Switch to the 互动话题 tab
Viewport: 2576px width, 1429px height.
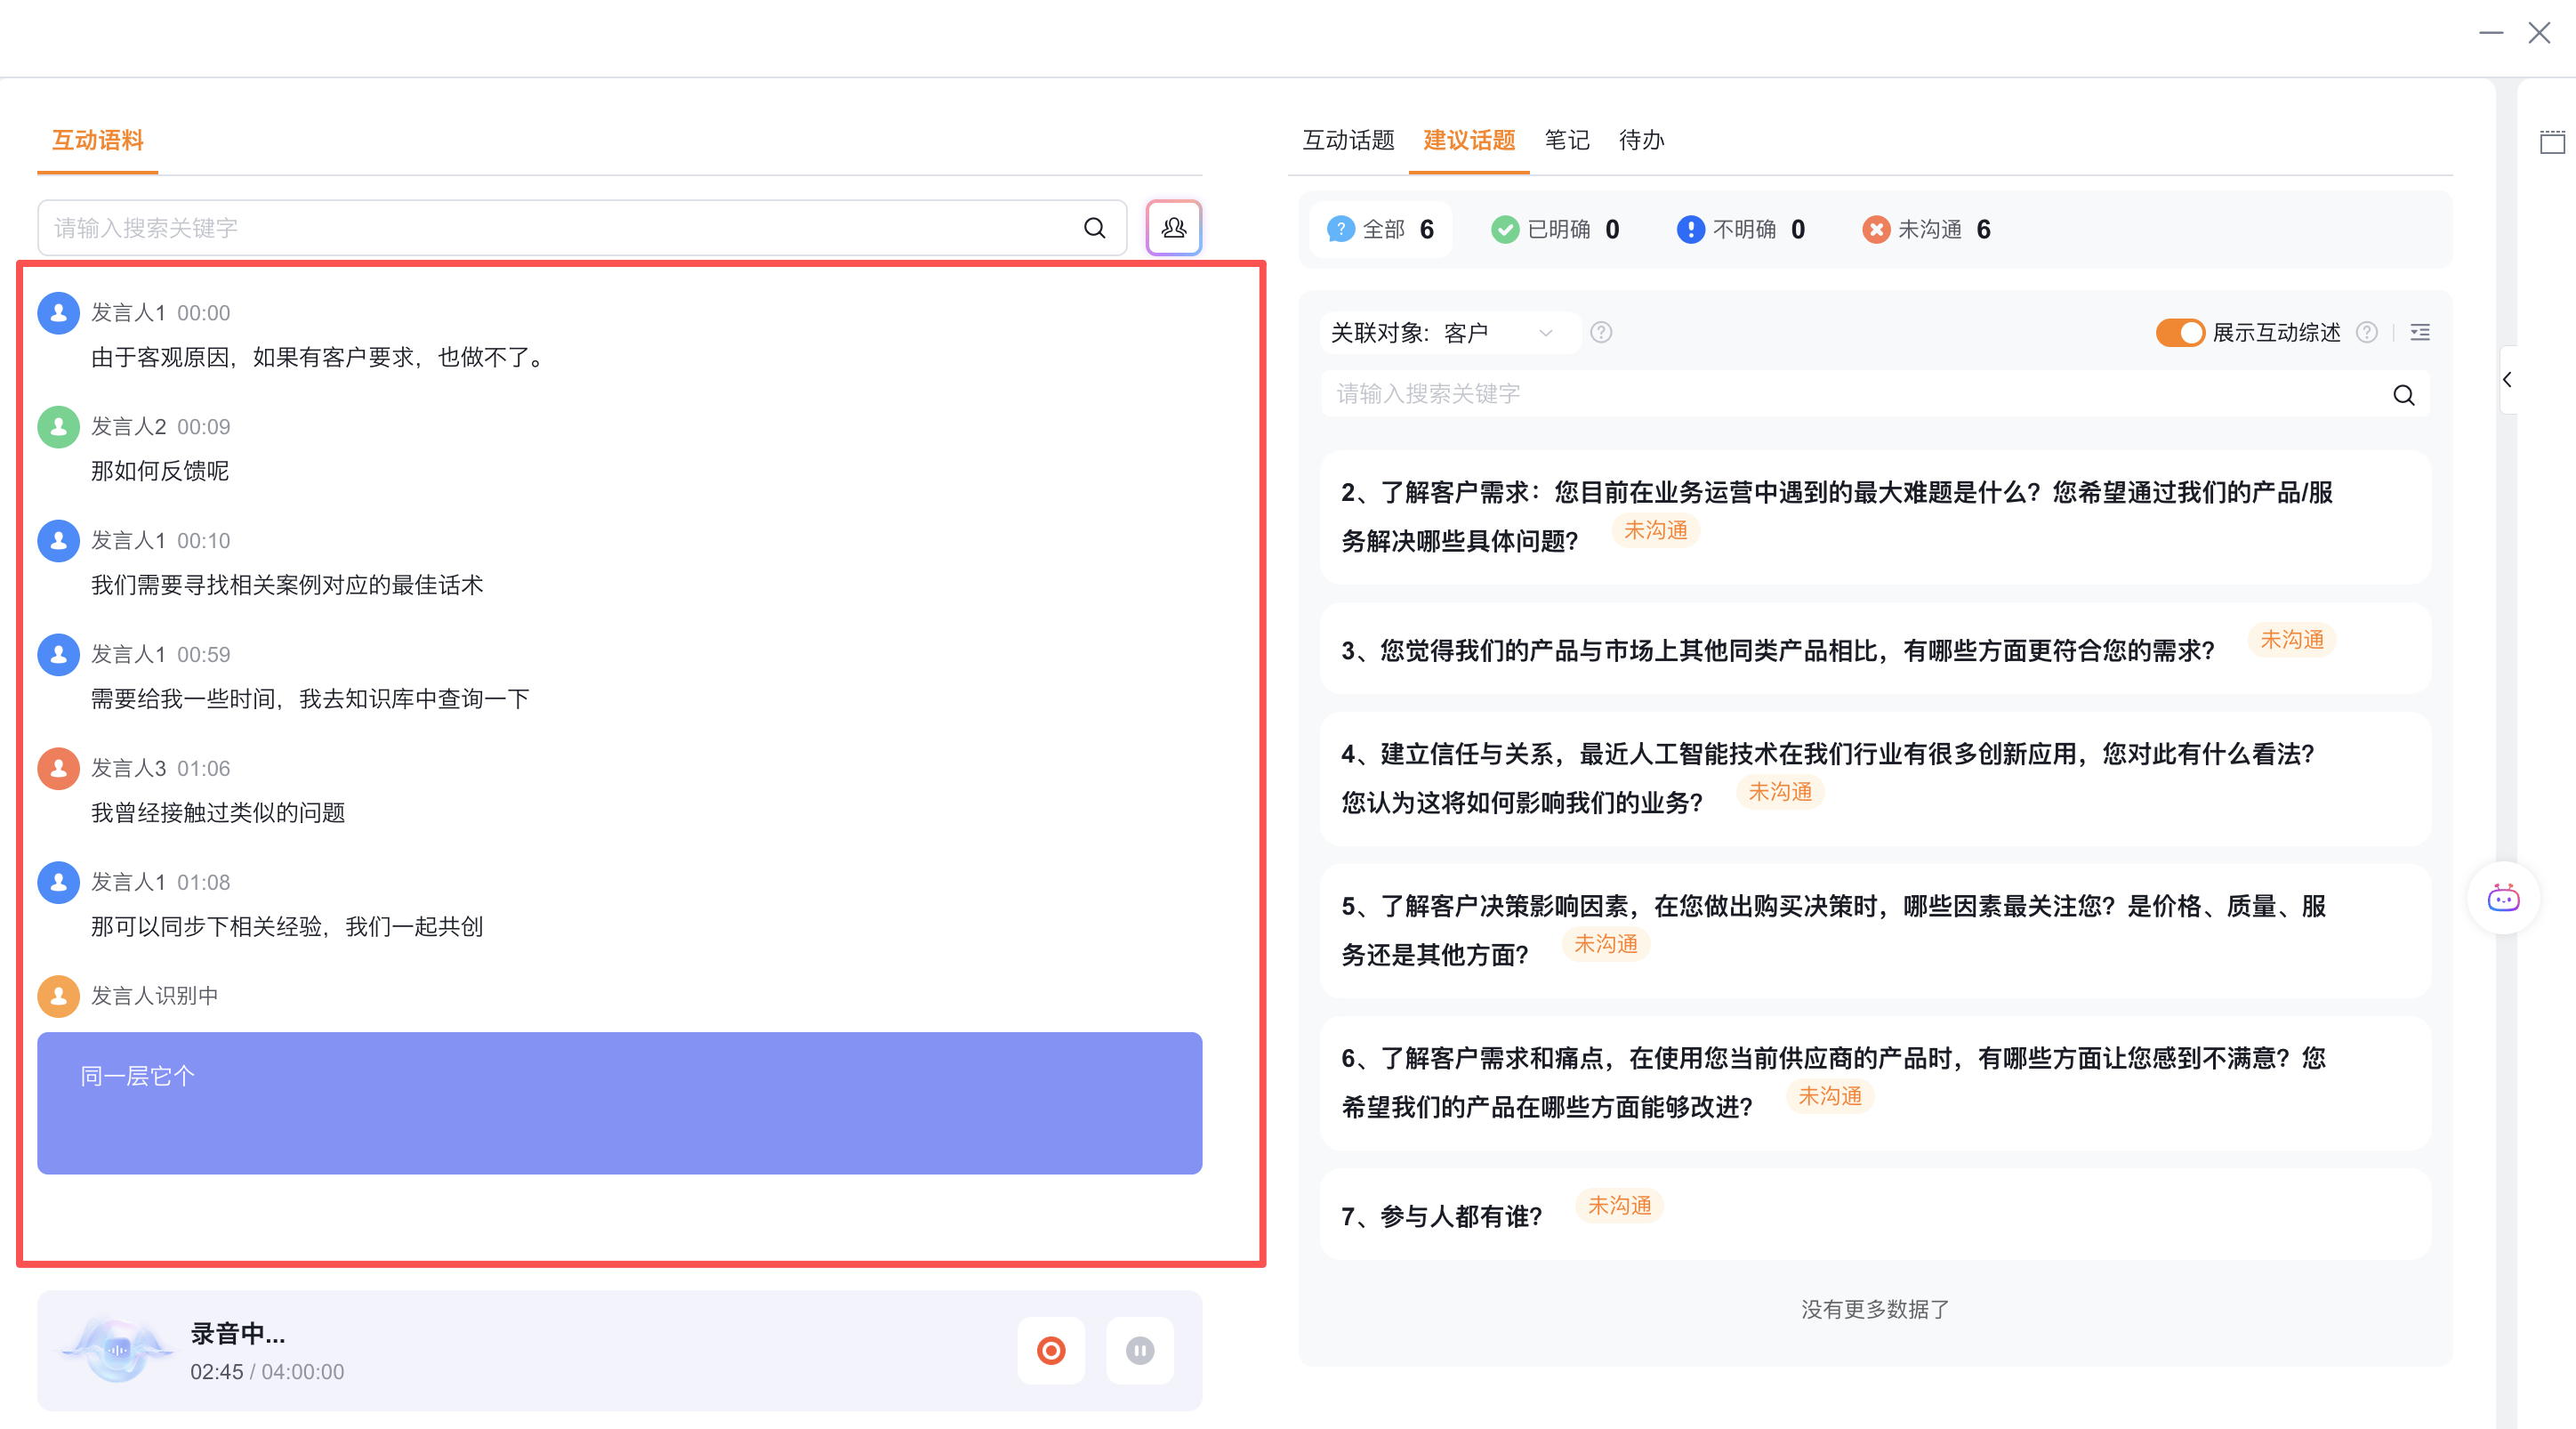point(1348,140)
